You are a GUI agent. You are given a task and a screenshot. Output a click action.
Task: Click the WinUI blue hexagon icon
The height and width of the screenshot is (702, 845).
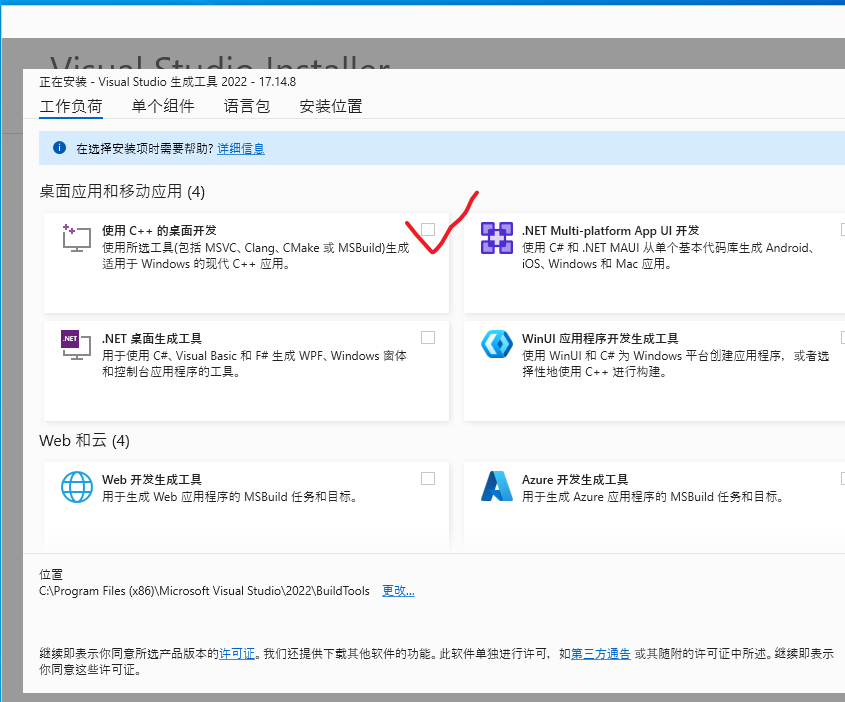[x=496, y=344]
